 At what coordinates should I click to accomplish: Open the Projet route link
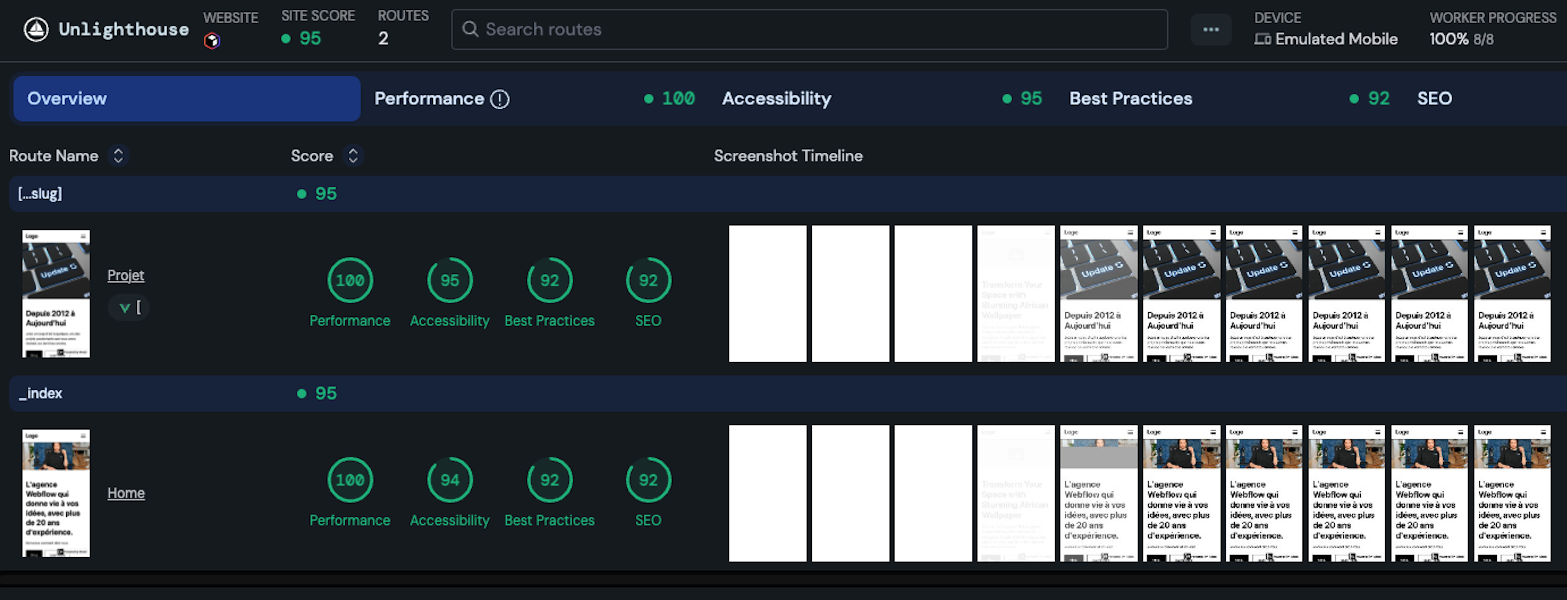126,275
